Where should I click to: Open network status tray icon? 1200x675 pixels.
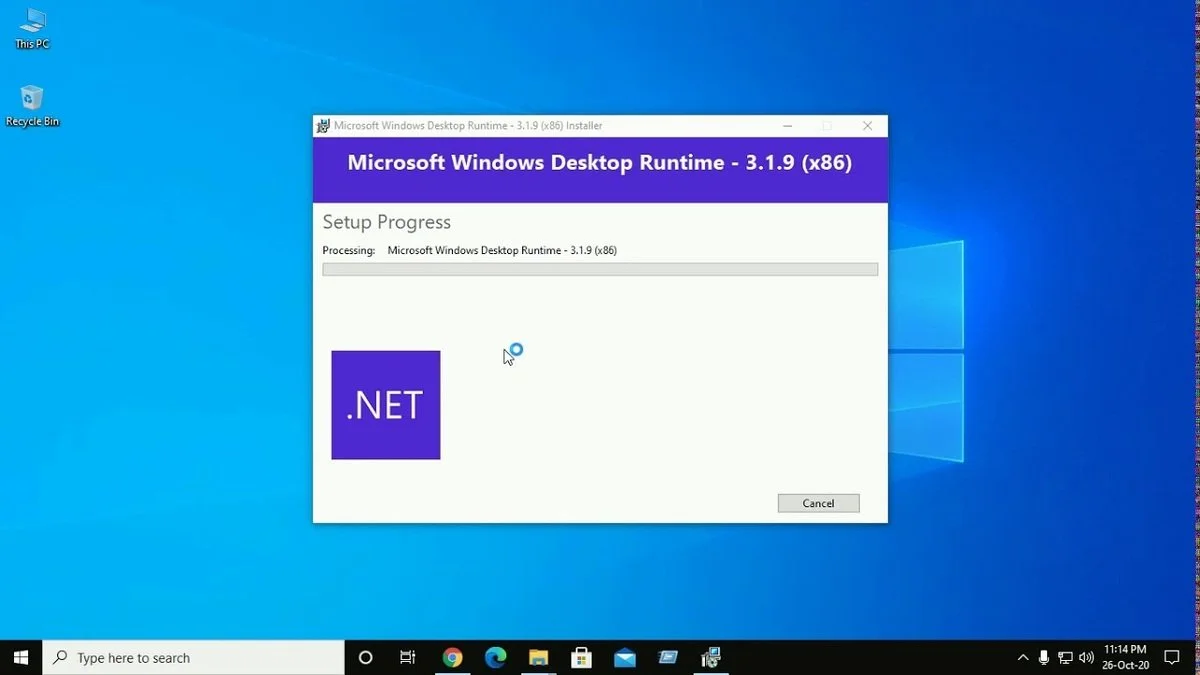(x=1065, y=658)
